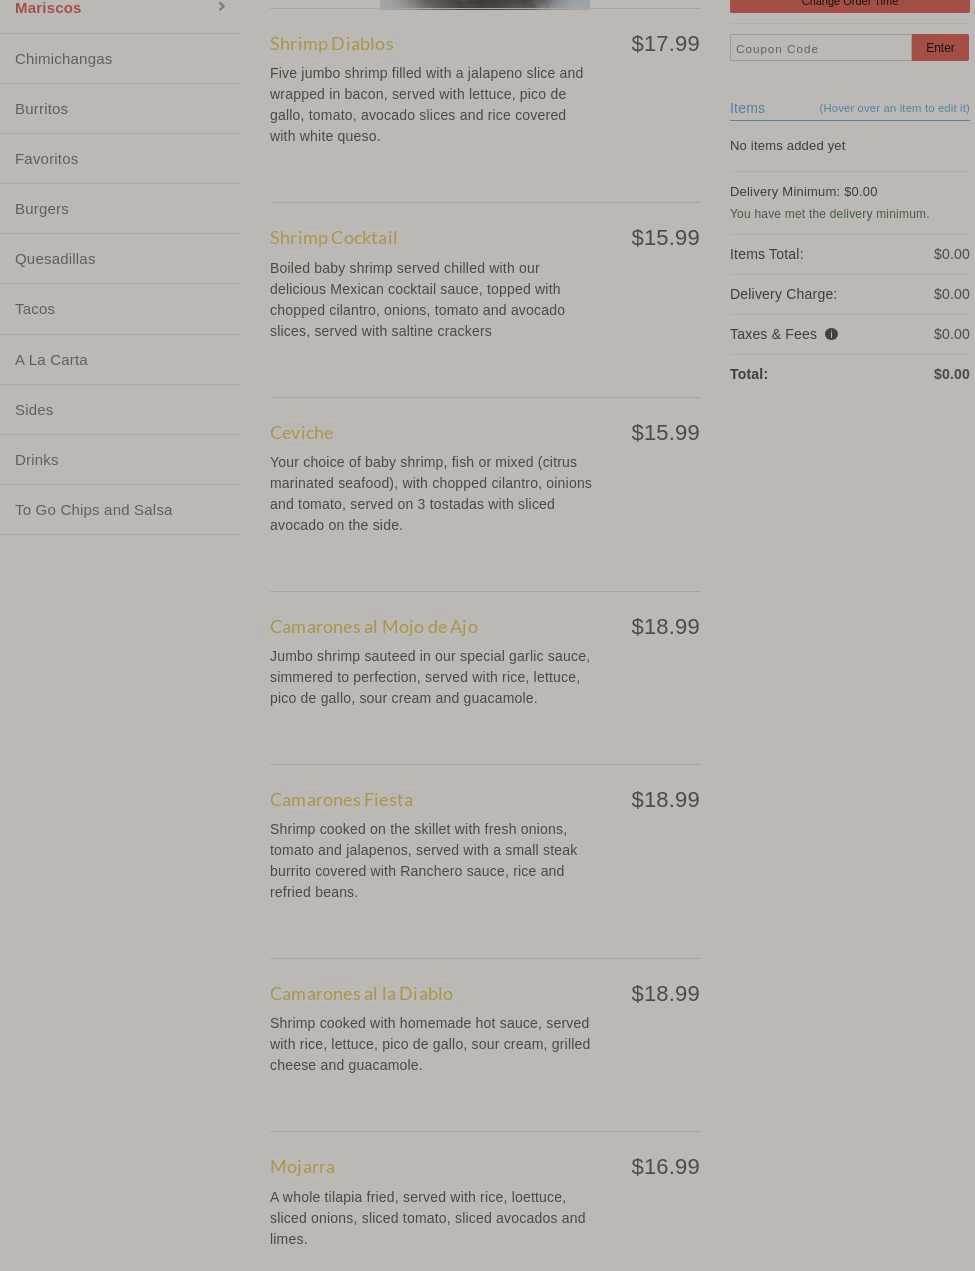Screen dimensions: 975x1271
Task: Open the Shrimp Diablos item
Action: [x=331, y=43]
